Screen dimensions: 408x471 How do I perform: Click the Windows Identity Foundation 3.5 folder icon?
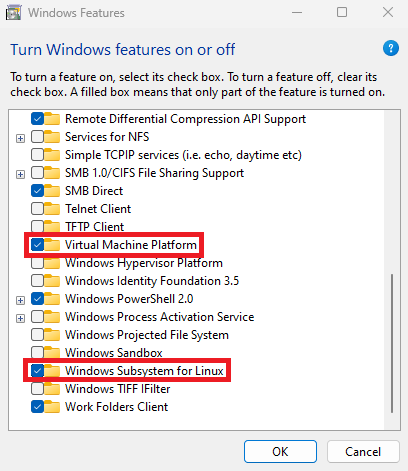point(52,281)
